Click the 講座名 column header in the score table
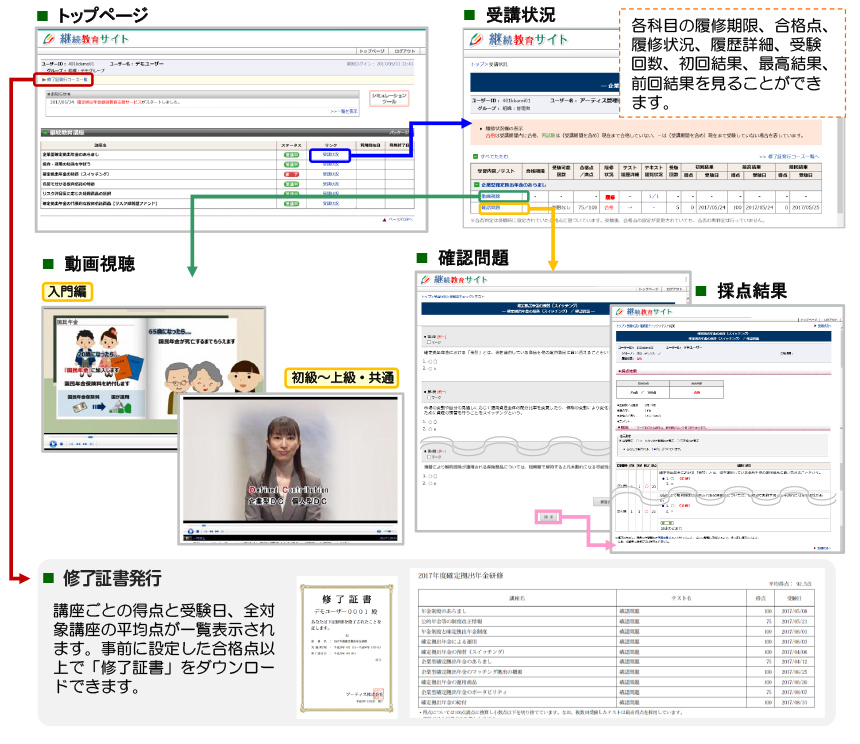This screenshot has height=744, width=860. click(517, 598)
